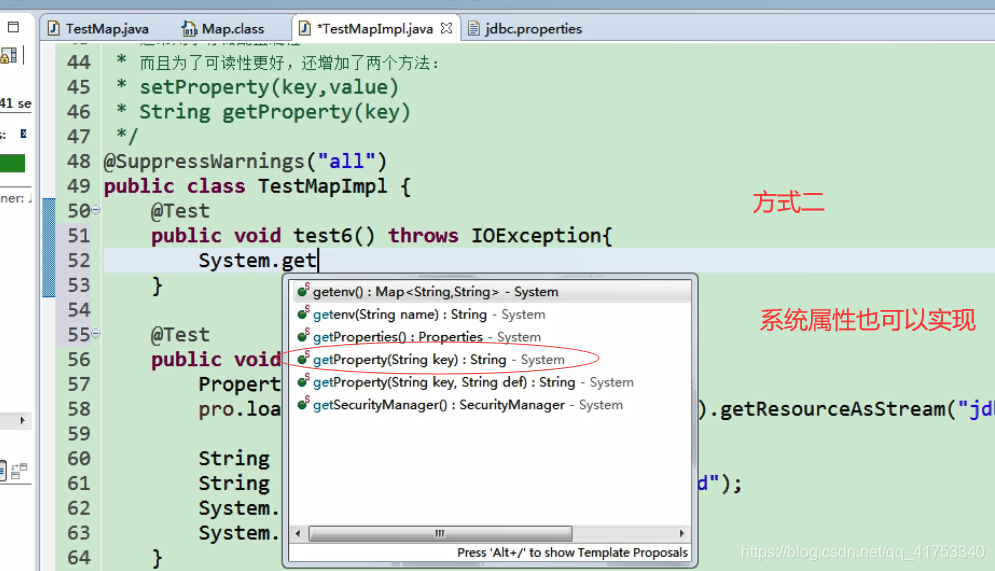Screen dimensions: 995x571
Task: Click the Map.class file icon
Action: pyautogui.click(x=189, y=29)
